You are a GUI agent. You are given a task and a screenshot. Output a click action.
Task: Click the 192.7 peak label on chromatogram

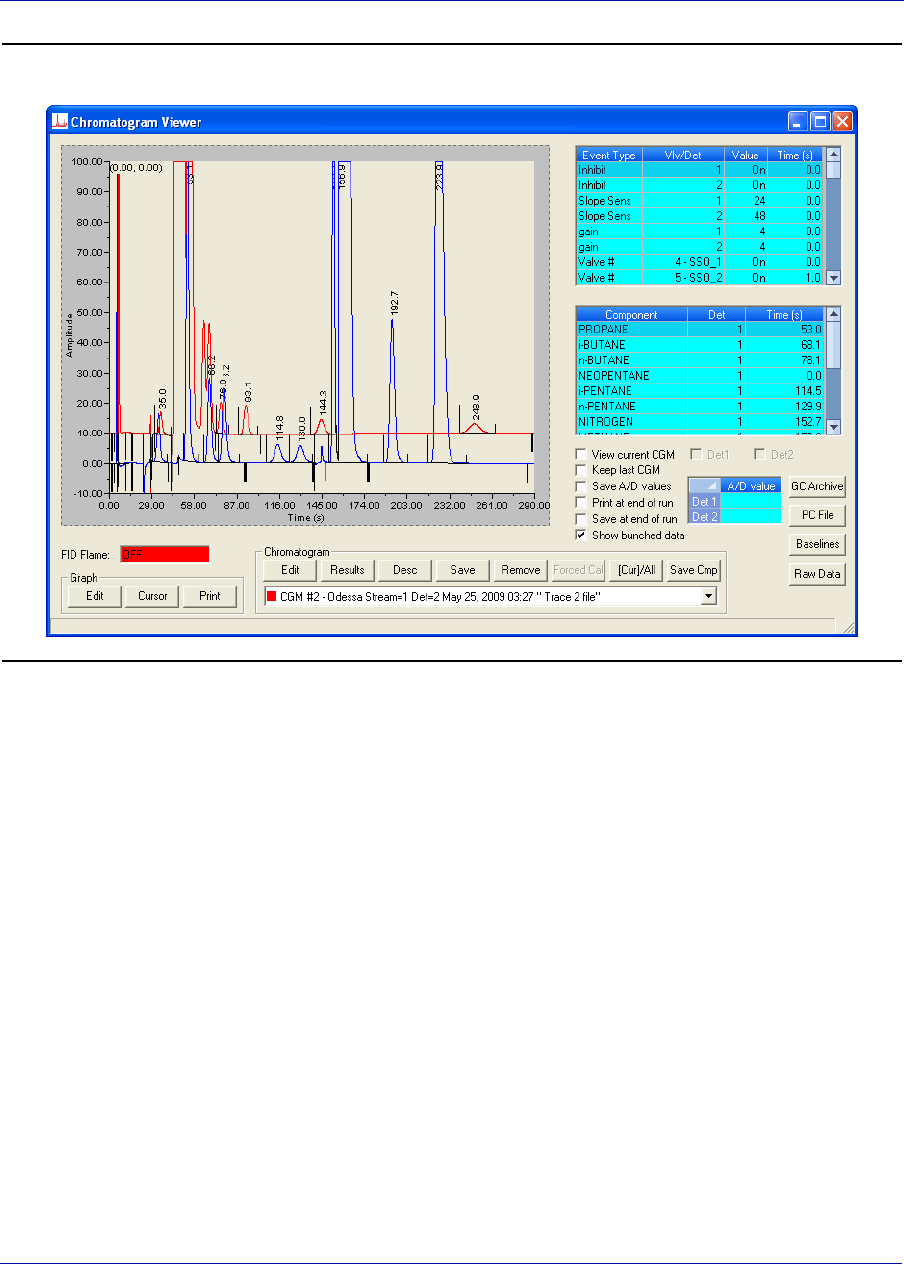(x=395, y=303)
